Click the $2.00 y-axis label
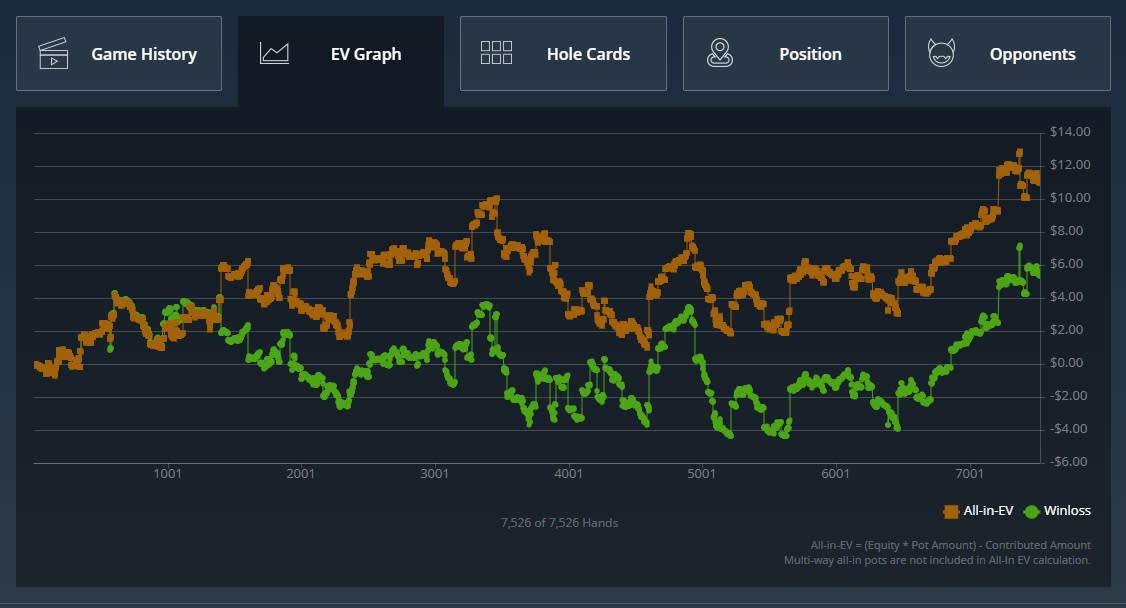The image size is (1126, 608). [x=1066, y=329]
